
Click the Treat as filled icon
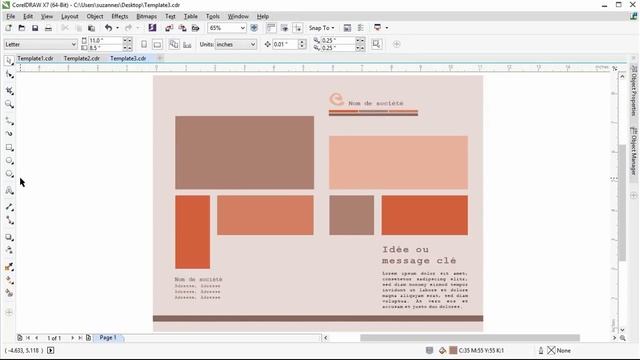[376, 44]
